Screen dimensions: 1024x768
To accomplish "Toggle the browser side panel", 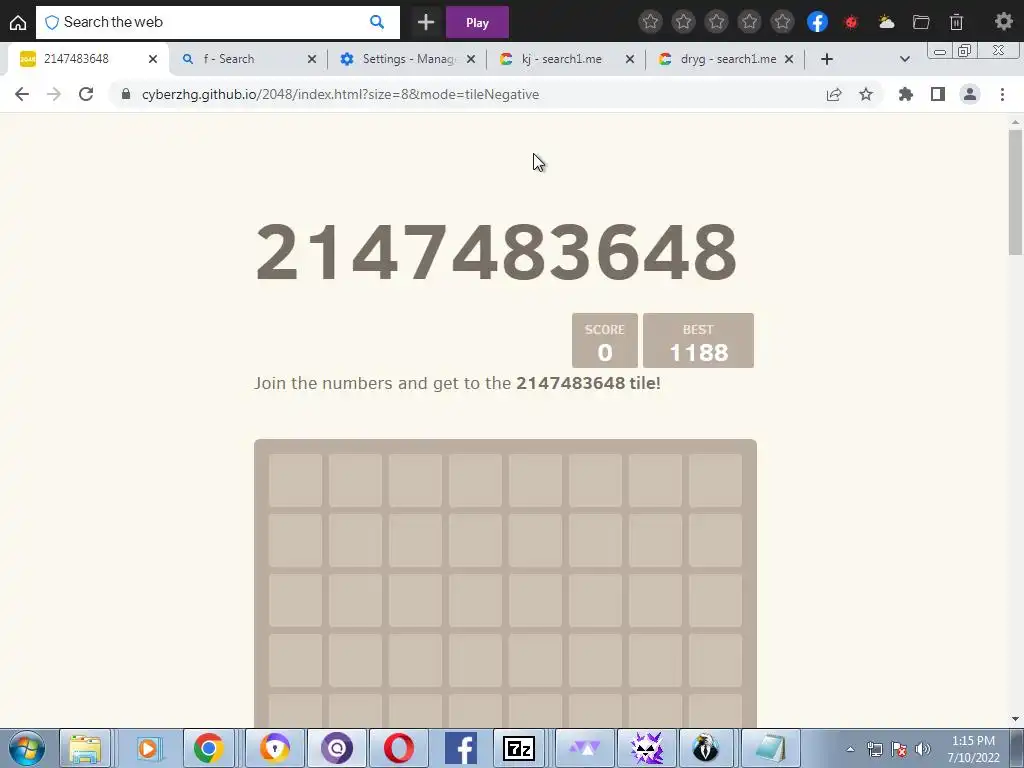I will click(x=938, y=94).
